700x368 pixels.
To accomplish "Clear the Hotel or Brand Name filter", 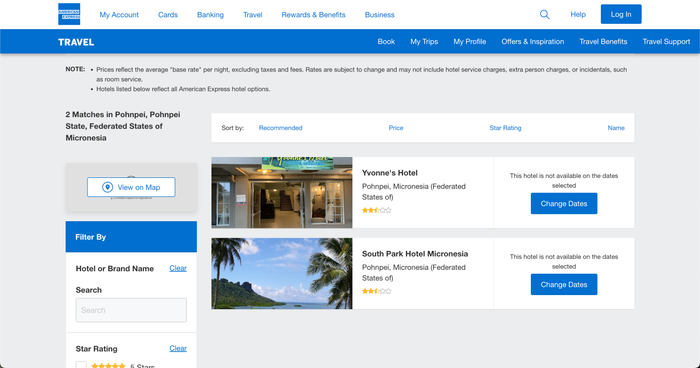I will point(178,268).
